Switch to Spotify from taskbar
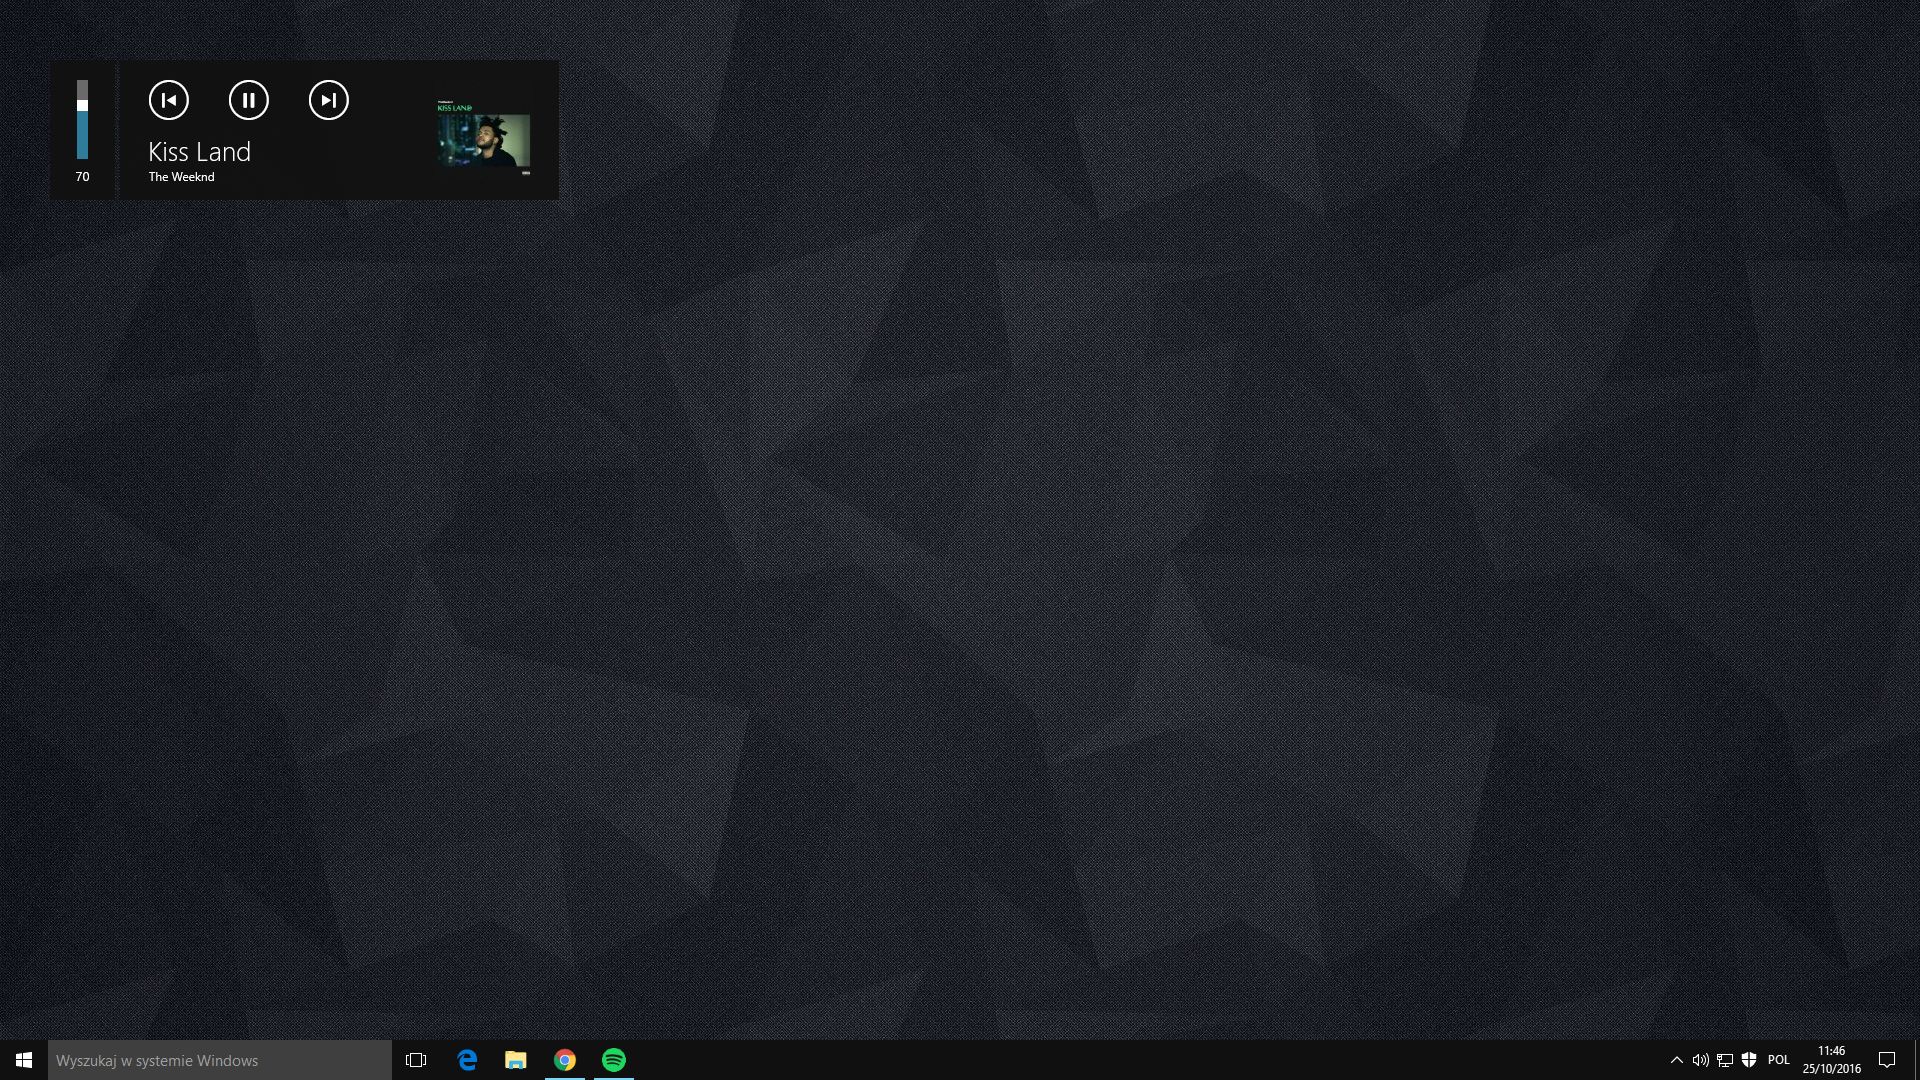This screenshot has height=1080, width=1920. pos(614,1060)
